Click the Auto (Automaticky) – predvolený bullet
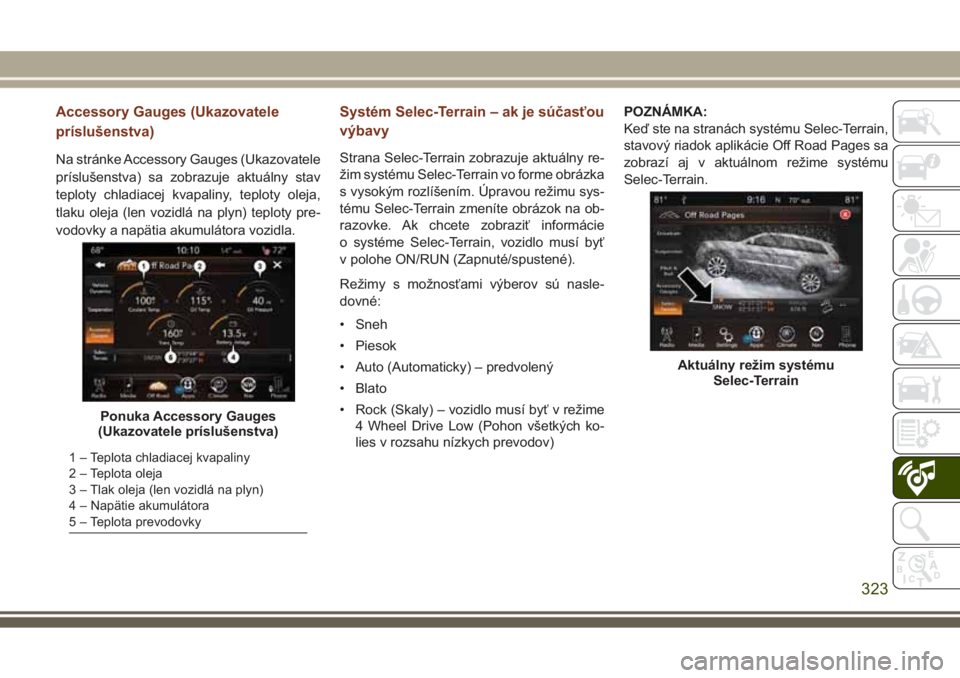 pyautogui.click(x=454, y=367)
